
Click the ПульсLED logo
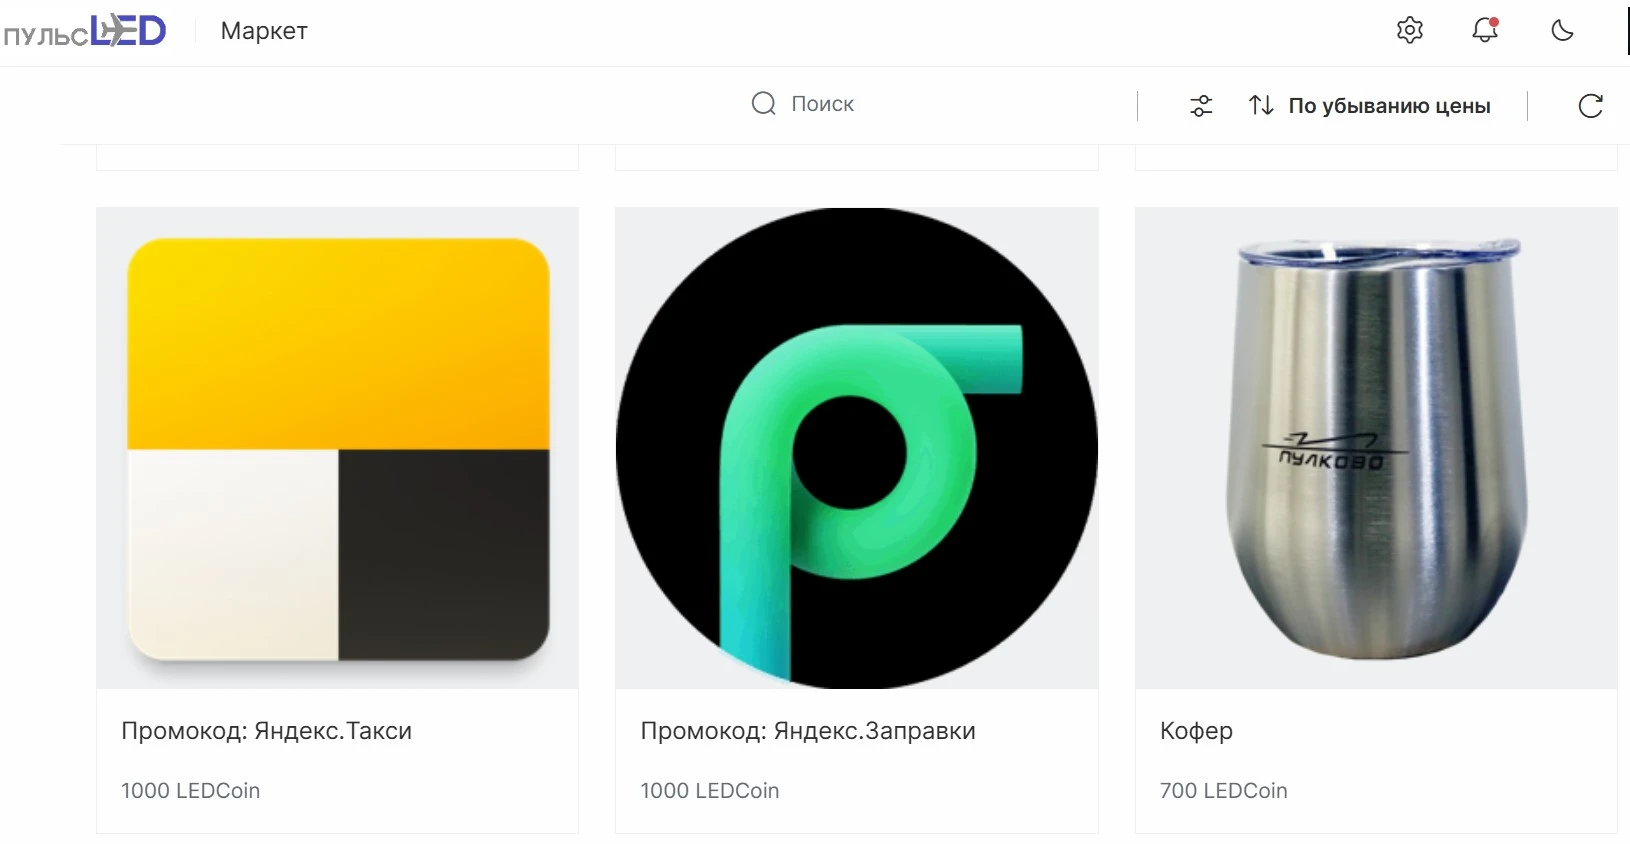point(85,32)
